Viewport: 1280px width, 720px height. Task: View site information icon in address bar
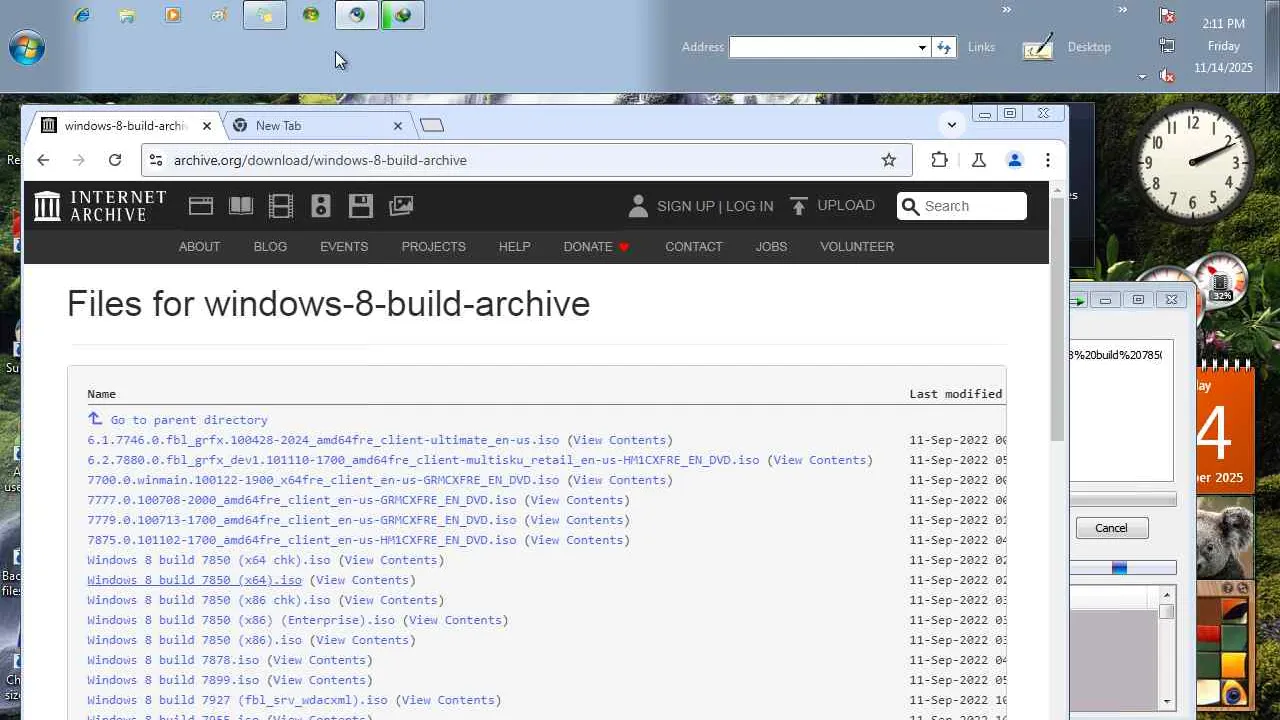point(155,160)
